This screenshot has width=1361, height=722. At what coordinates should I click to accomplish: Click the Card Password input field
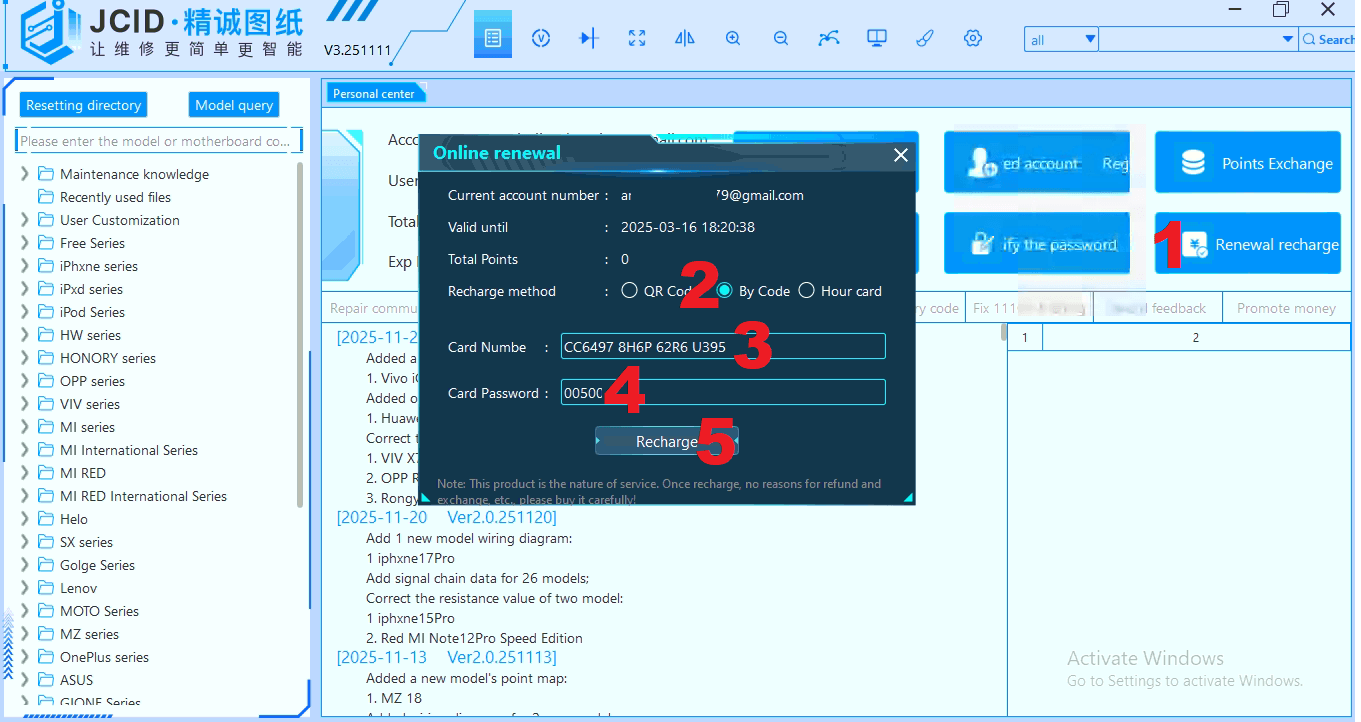coord(722,393)
